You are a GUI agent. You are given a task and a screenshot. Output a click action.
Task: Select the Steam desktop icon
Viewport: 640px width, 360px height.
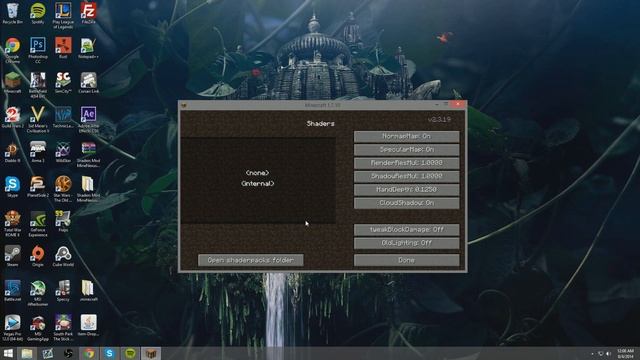[12, 256]
